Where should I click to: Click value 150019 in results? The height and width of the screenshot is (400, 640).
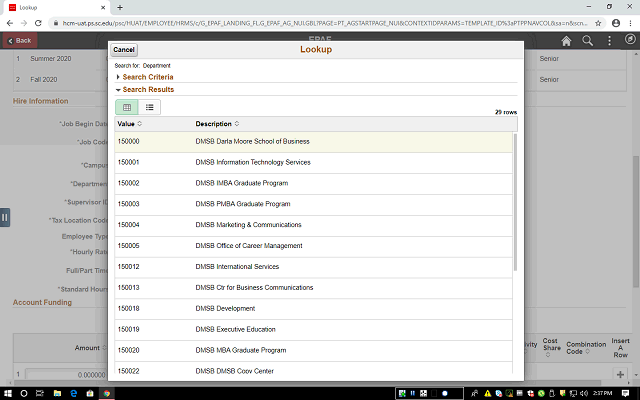click(128, 329)
